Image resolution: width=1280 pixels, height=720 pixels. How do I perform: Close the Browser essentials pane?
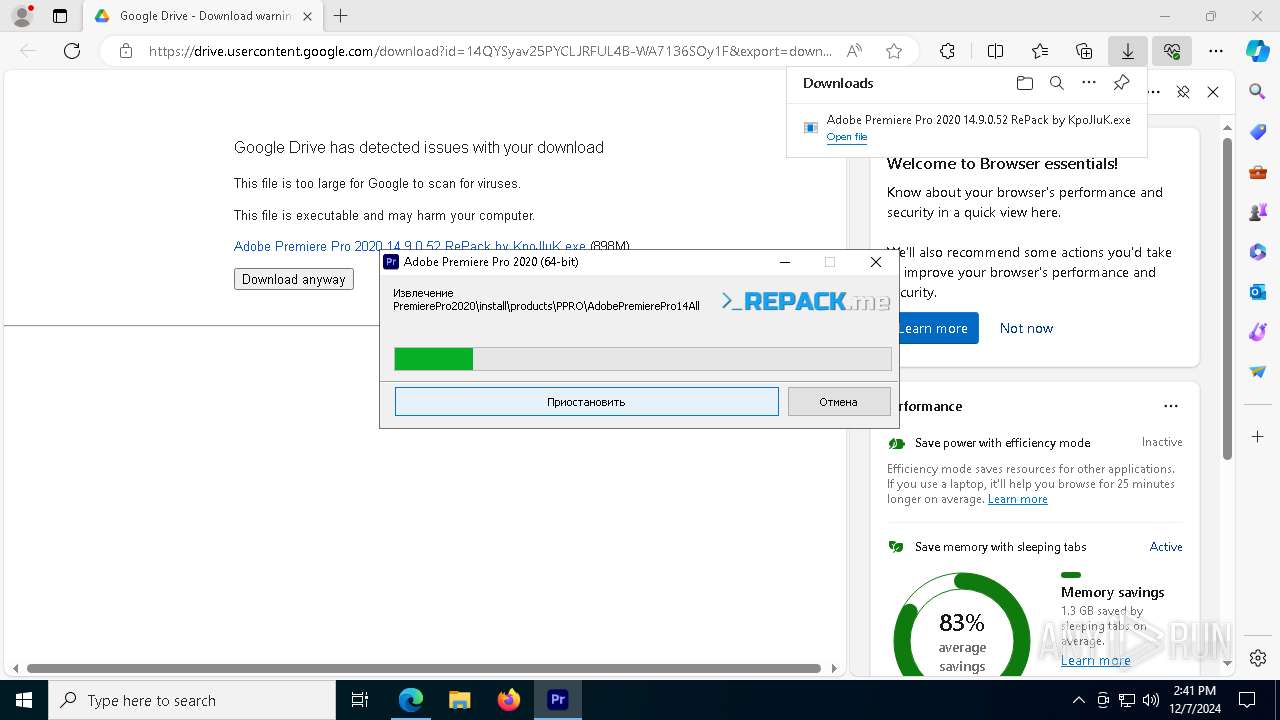pyautogui.click(x=1213, y=92)
